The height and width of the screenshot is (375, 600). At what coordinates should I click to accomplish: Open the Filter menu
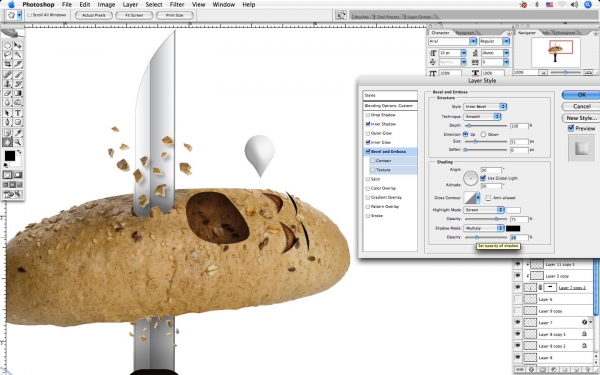177,5
